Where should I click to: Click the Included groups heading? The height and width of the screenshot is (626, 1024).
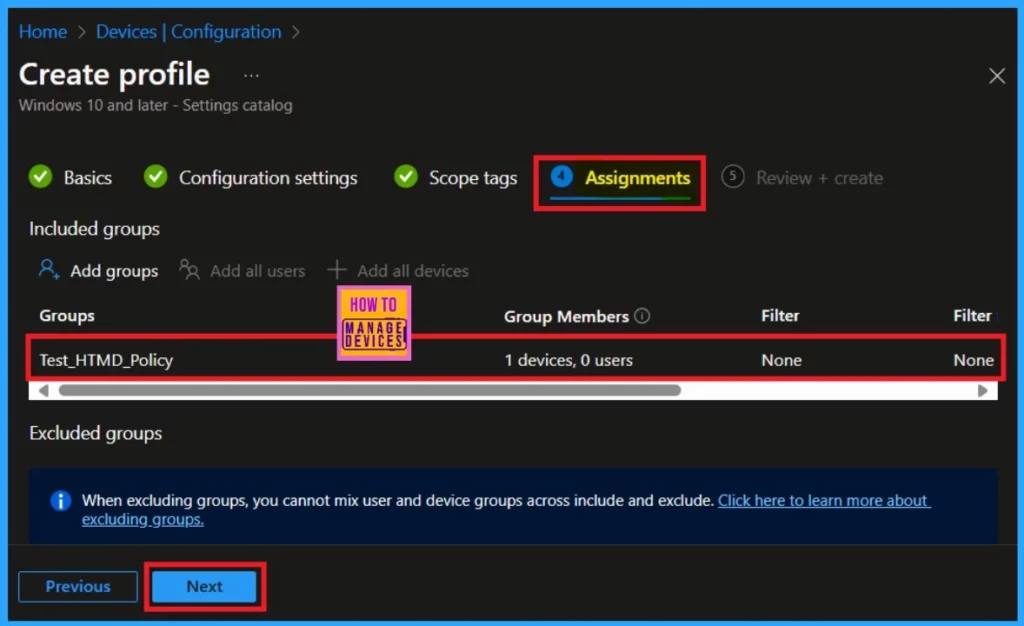click(94, 229)
